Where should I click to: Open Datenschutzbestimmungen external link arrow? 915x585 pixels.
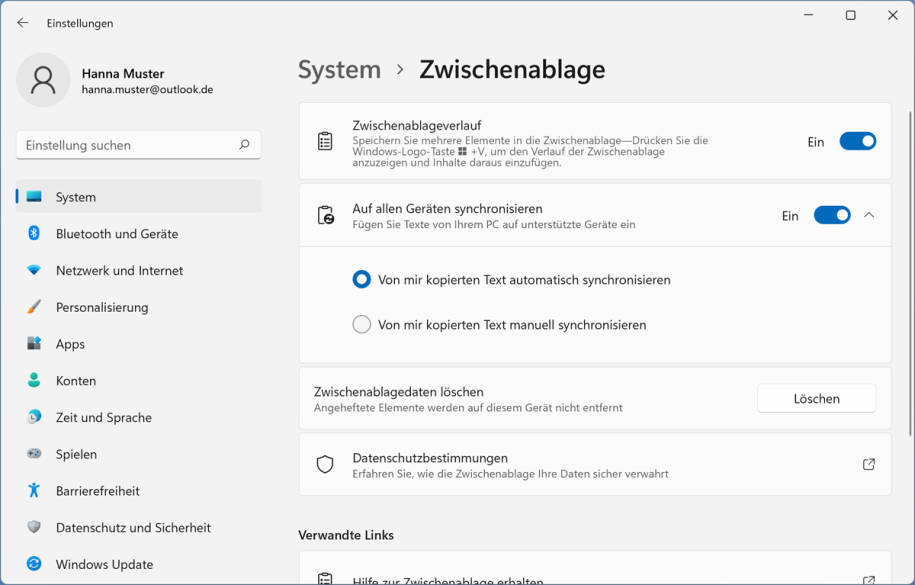pos(868,465)
